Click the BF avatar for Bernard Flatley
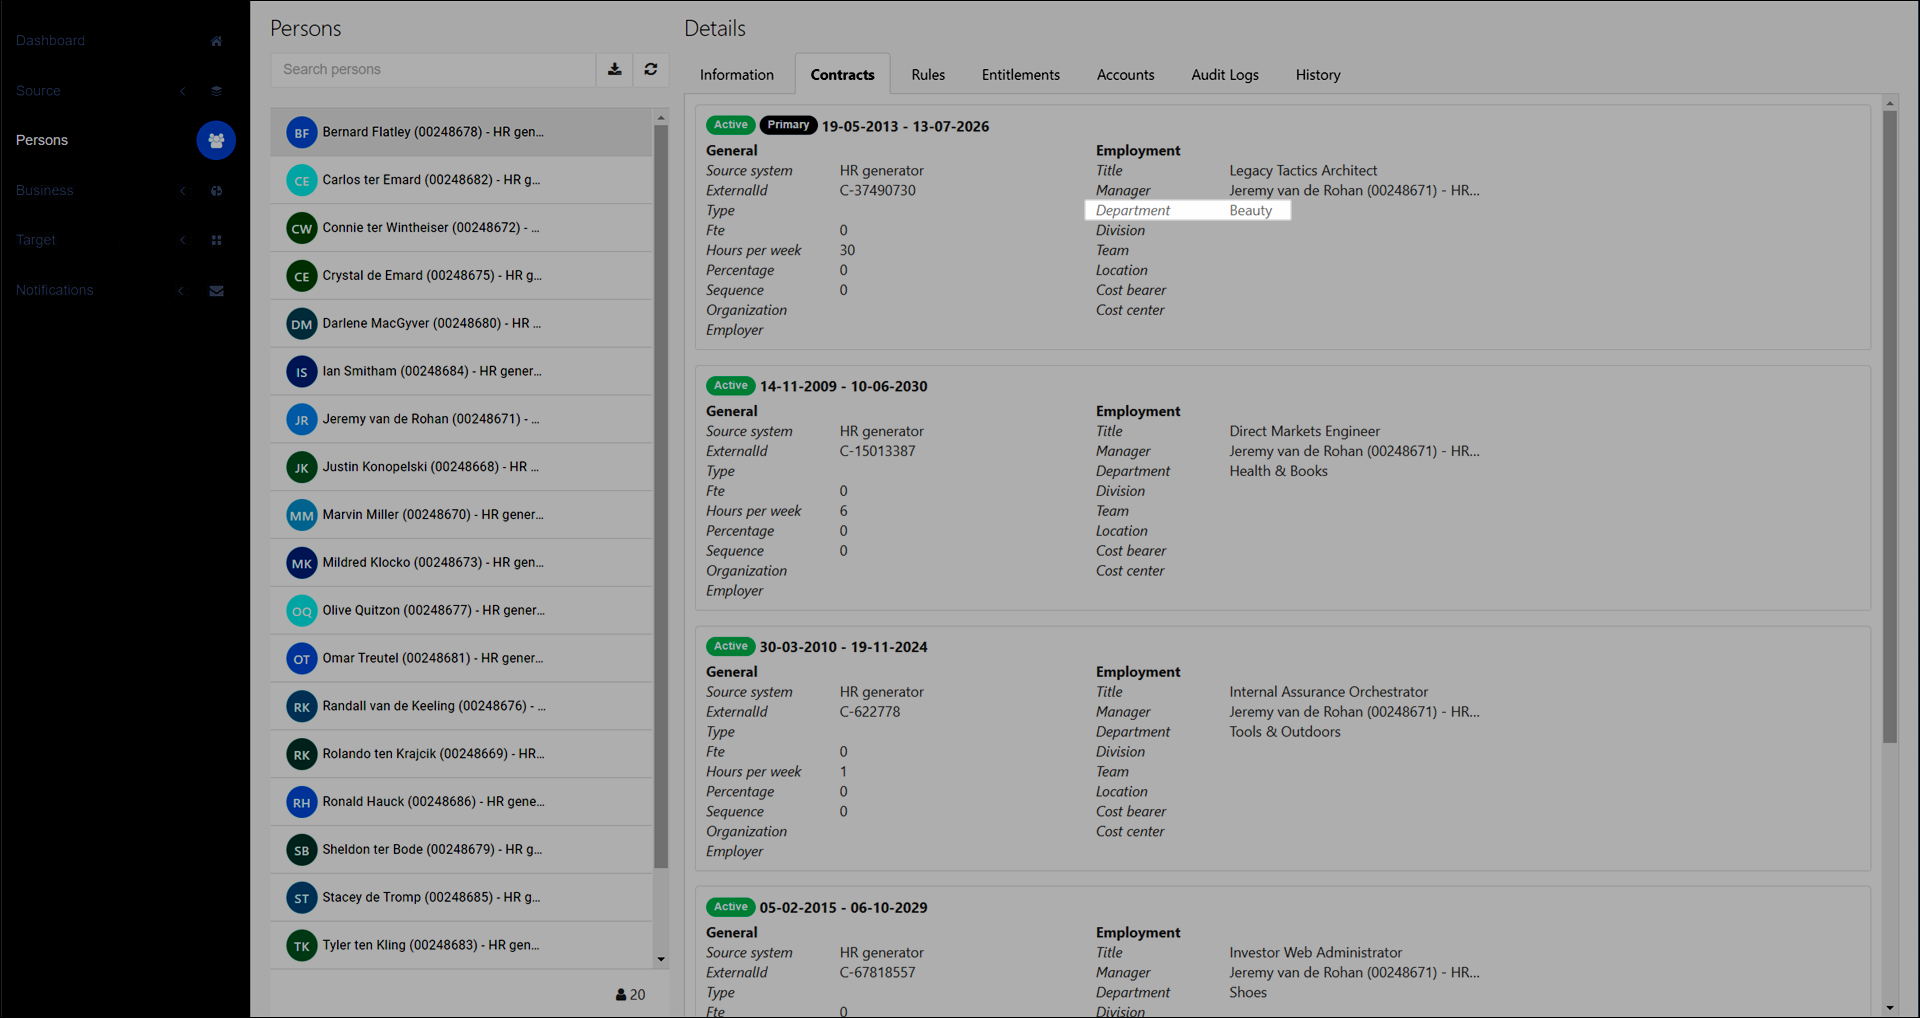 302,132
